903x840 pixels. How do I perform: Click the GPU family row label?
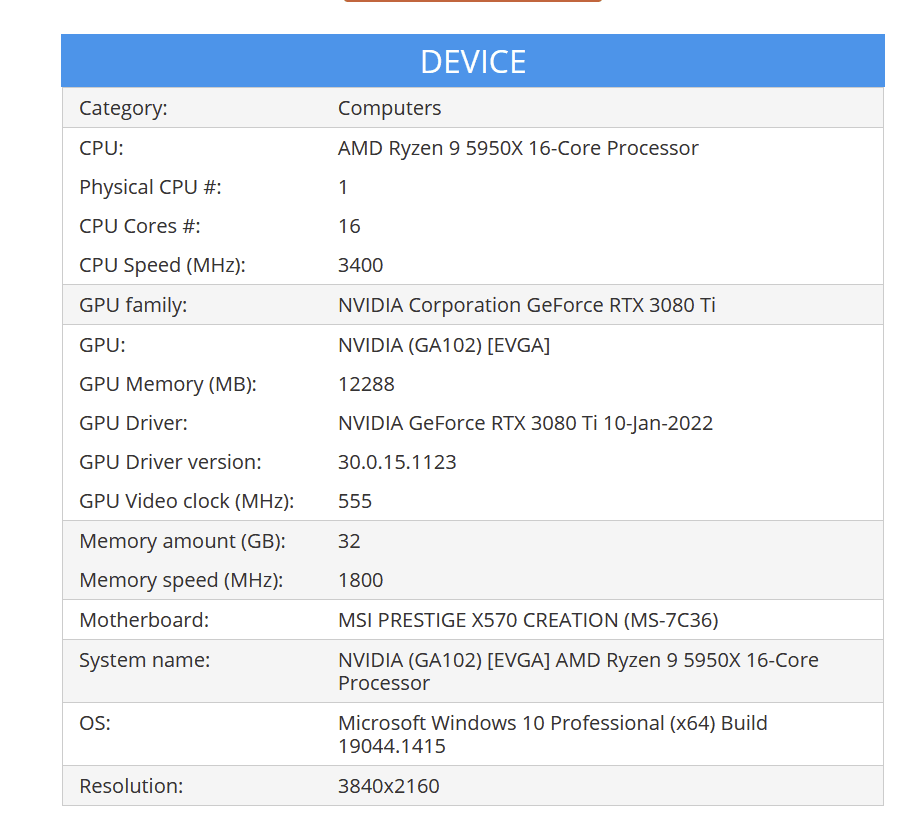(x=133, y=305)
